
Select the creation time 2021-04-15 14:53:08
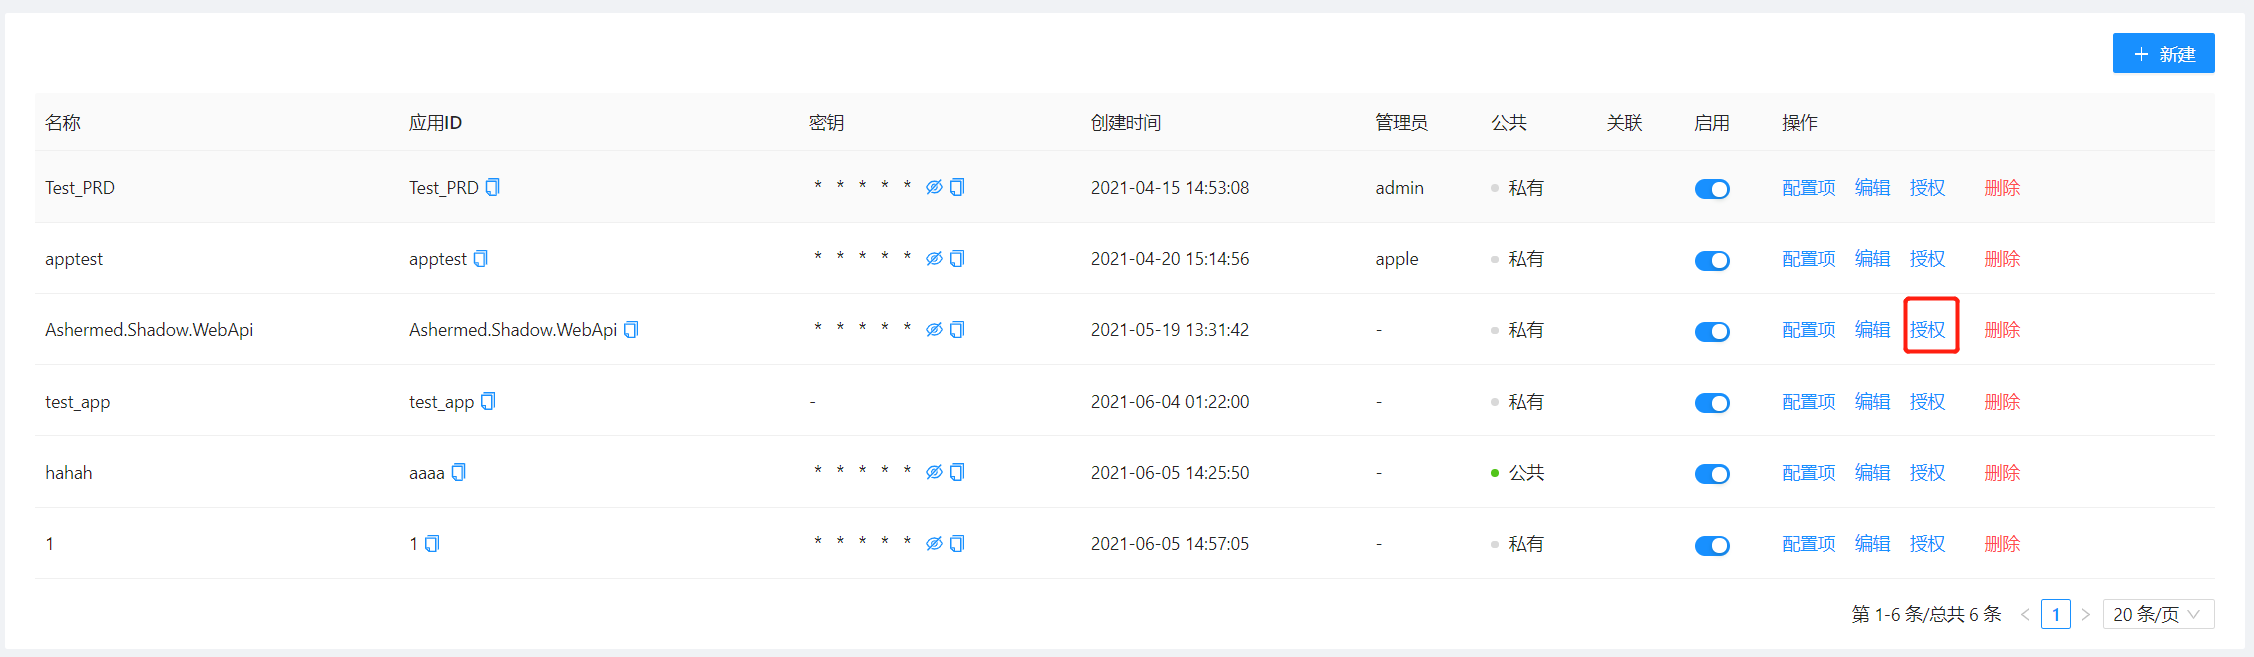click(1170, 187)
